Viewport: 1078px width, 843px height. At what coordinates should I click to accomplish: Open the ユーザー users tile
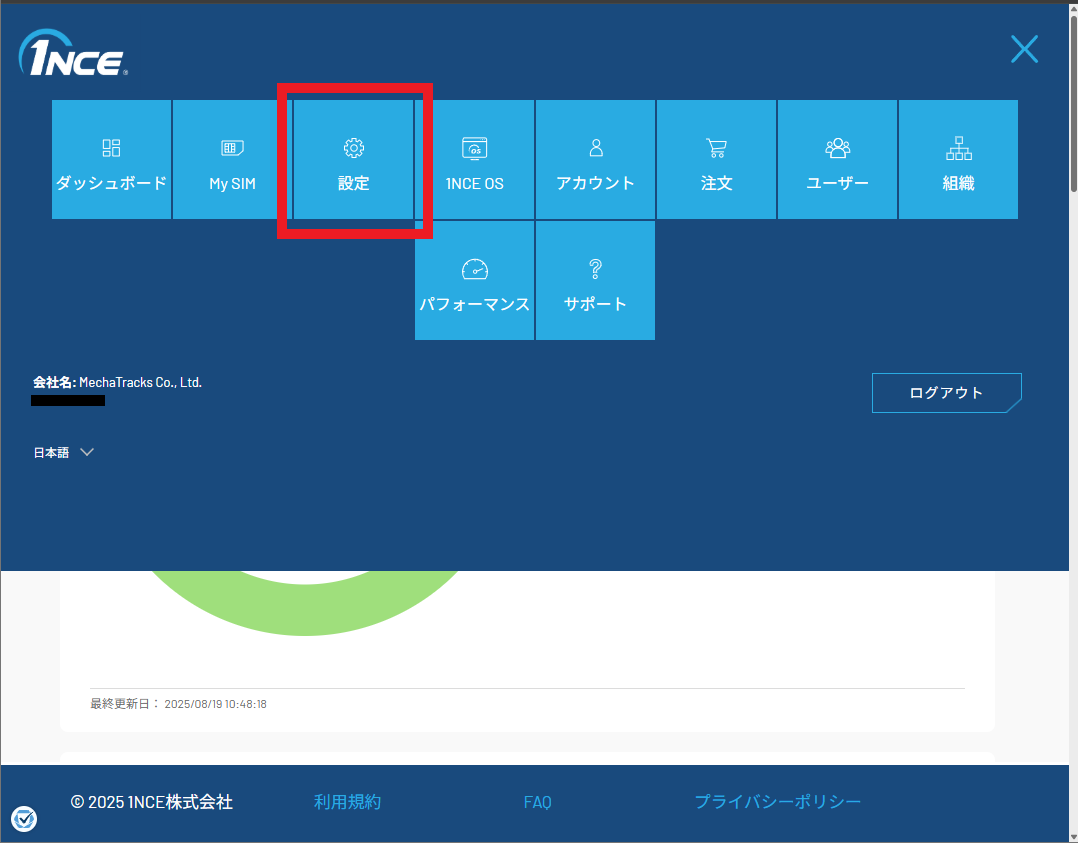point(837,160)
